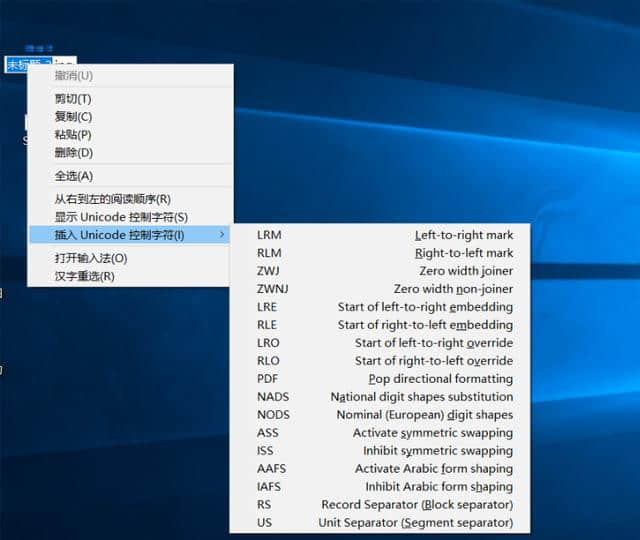Insert US Unit Separator (Segment separator)
This screenshot has width=640, height=540.
click(x=380, y=522)
